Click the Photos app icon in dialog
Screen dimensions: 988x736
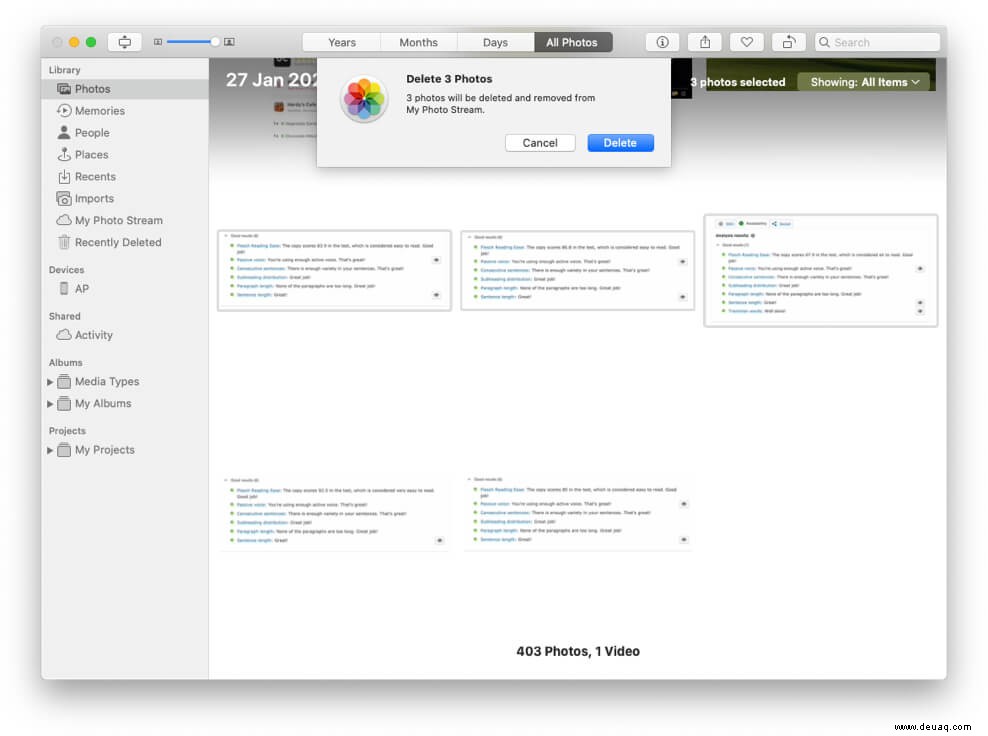click(x=364, y=99)
